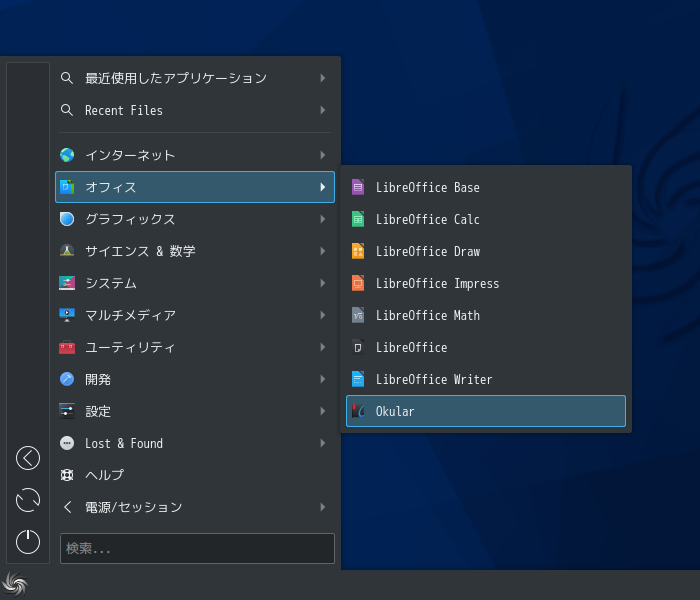The height and width of the screenshot is (600, 700).
Task: Click the power shutdown icon in sidebar
Action: pyautogui.click(x=28, y=542)
